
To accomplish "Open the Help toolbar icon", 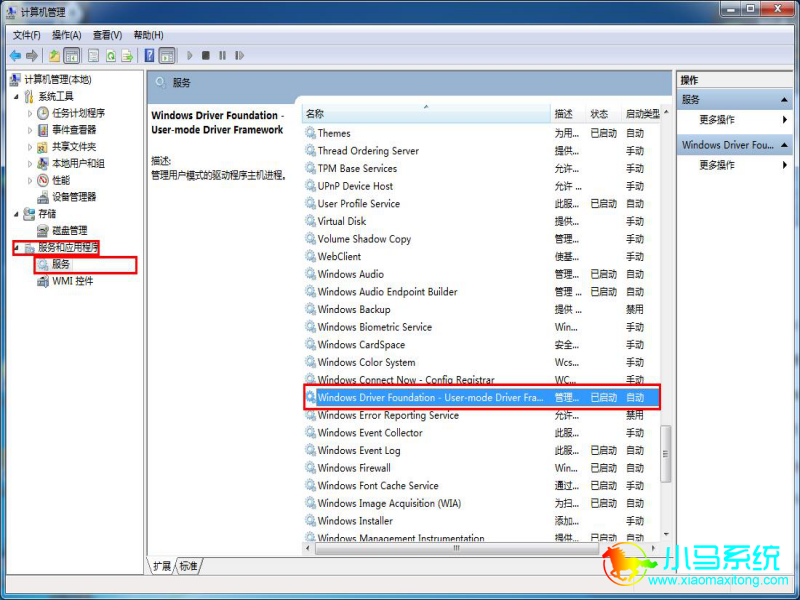I will pos(149,56).
